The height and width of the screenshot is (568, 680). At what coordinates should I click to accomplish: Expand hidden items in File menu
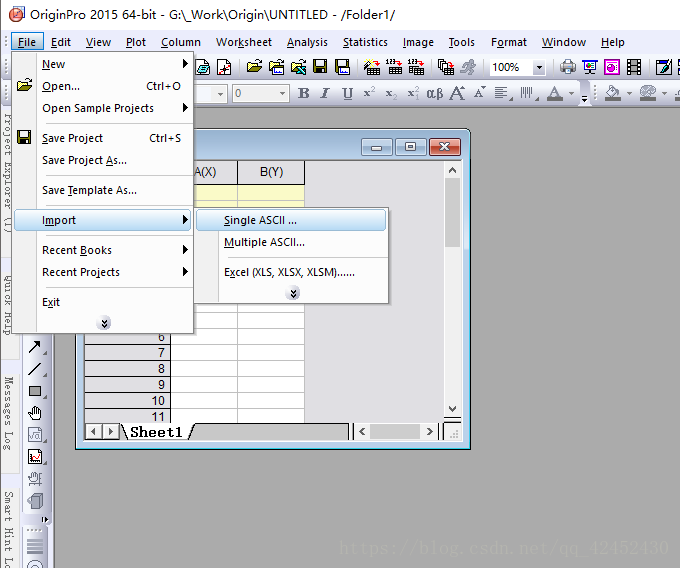[104, 323]
